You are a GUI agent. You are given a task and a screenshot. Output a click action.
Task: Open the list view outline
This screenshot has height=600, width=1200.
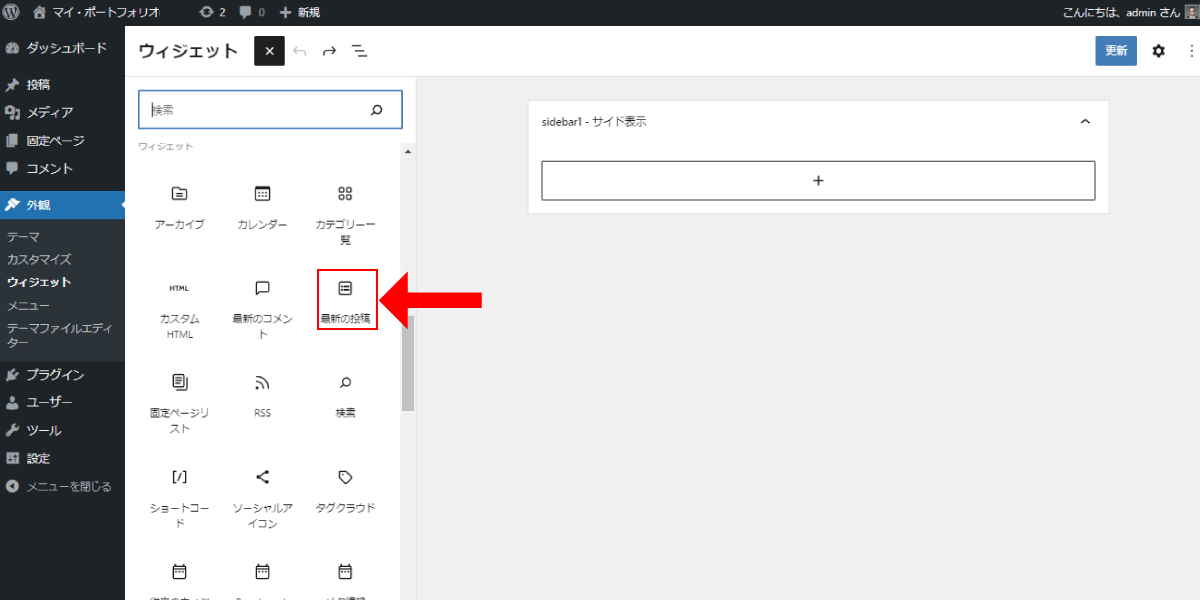(x=359, y=51)
